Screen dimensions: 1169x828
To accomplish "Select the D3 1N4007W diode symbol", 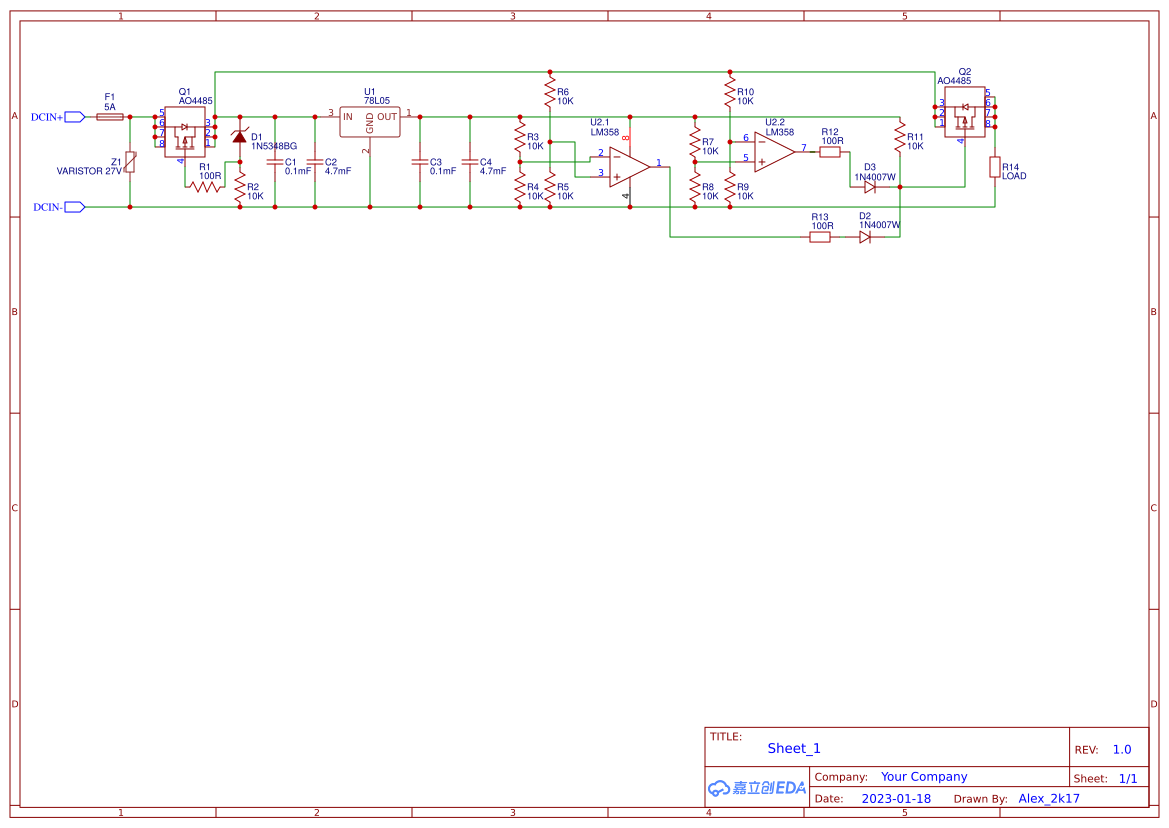I will 869,187.
